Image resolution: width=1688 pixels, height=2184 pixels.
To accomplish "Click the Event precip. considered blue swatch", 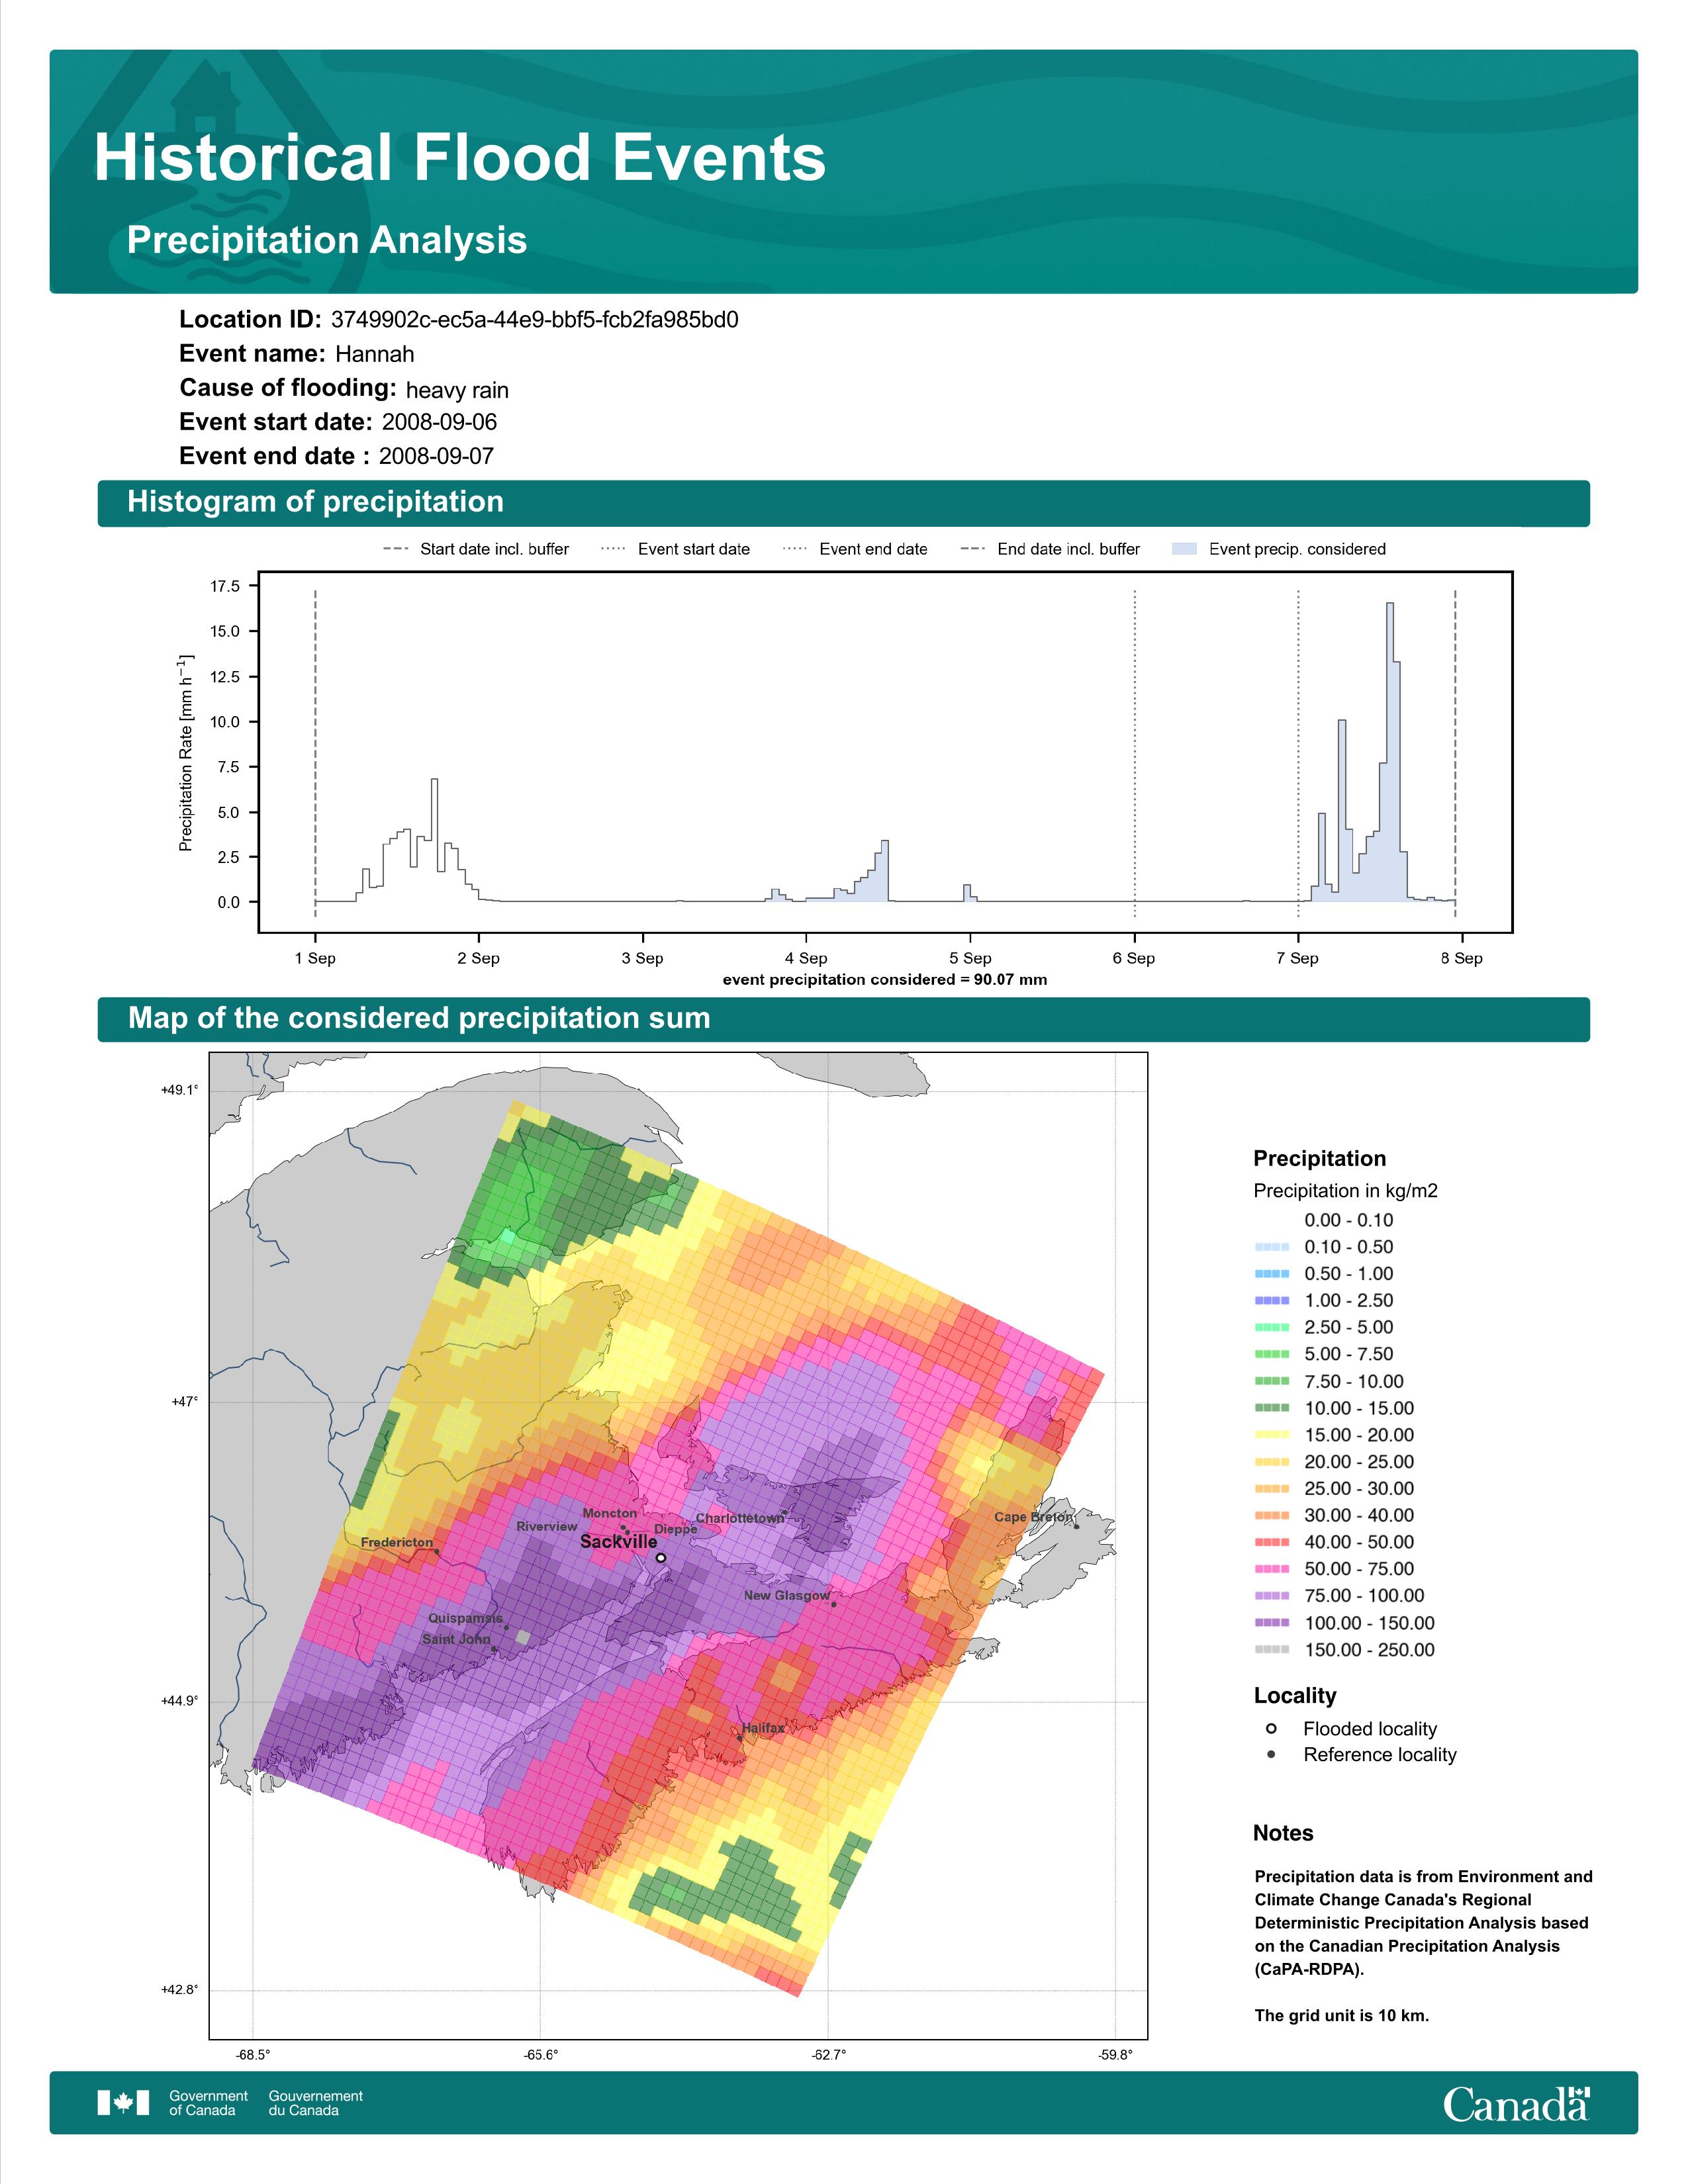I will (x=1184, y=549).
